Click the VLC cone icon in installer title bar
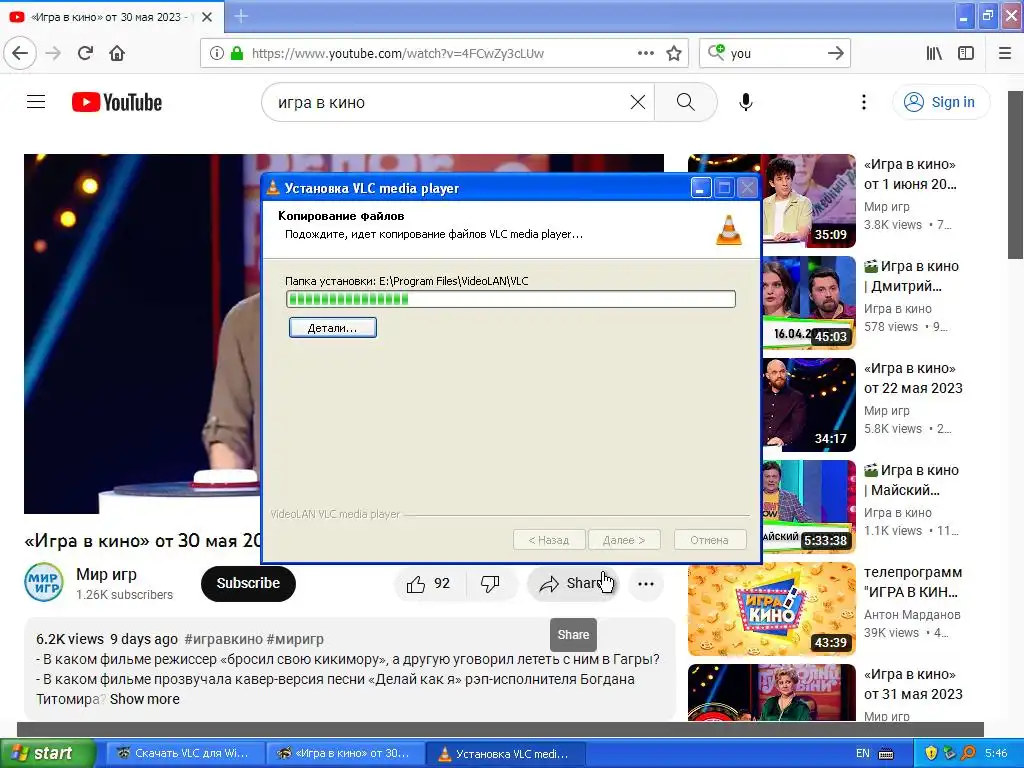 [273, 188]
